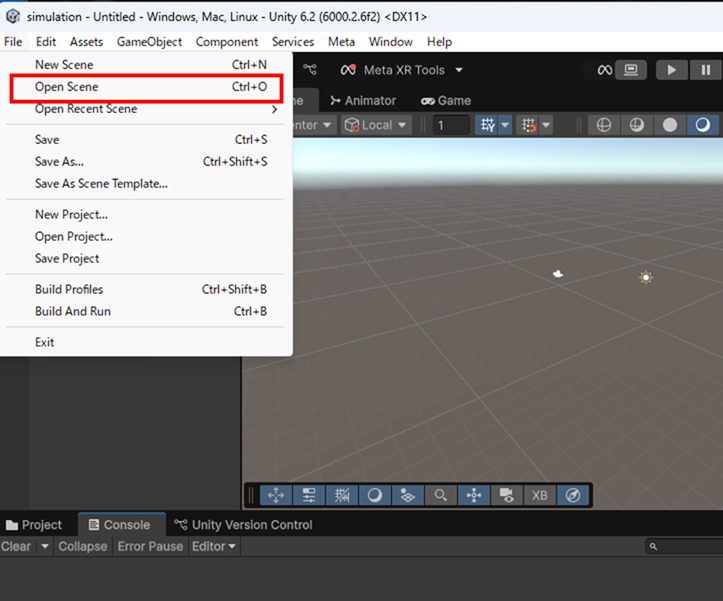Click the compass icon in the bottom overlay bar
Screen dimensions: 723x601
point(573,495)
